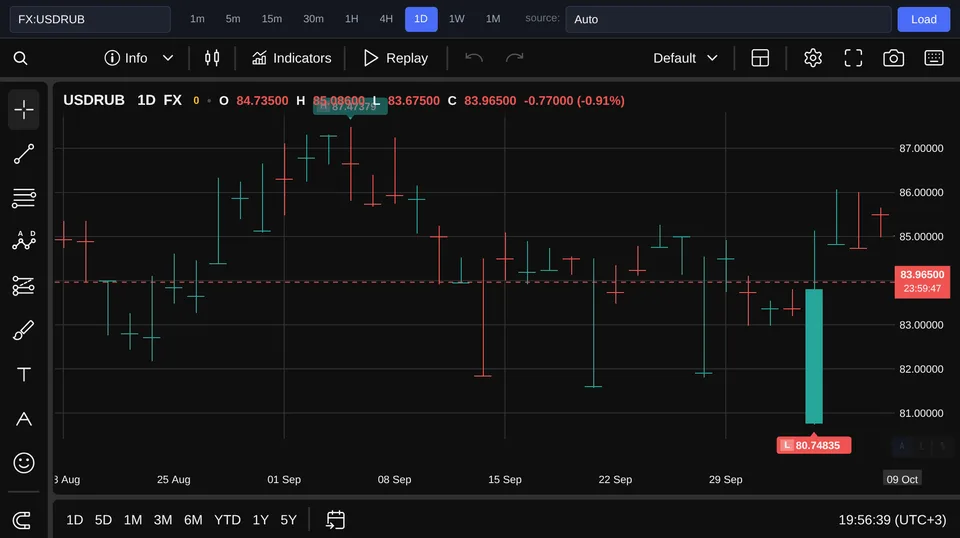
Task: Set the bottom date range to 1M
Action: coord(133,520)
